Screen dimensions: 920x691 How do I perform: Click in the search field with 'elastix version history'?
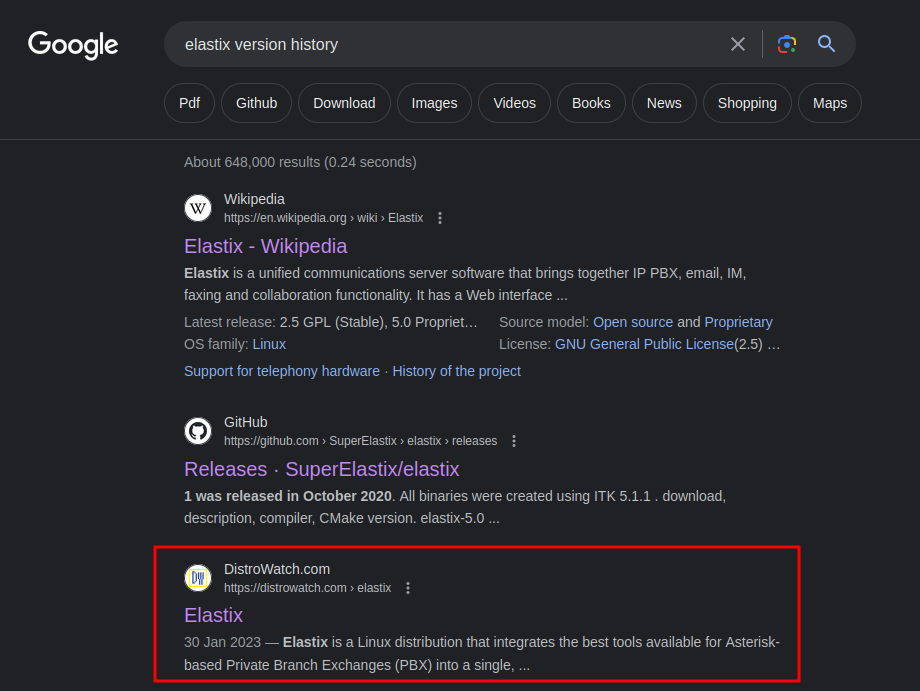click(x=446, y=44)
